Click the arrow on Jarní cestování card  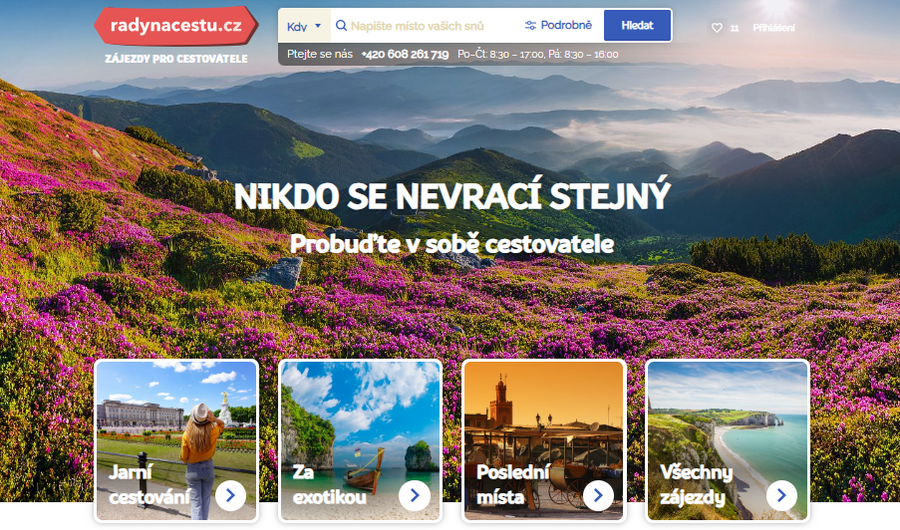point(230,495)
